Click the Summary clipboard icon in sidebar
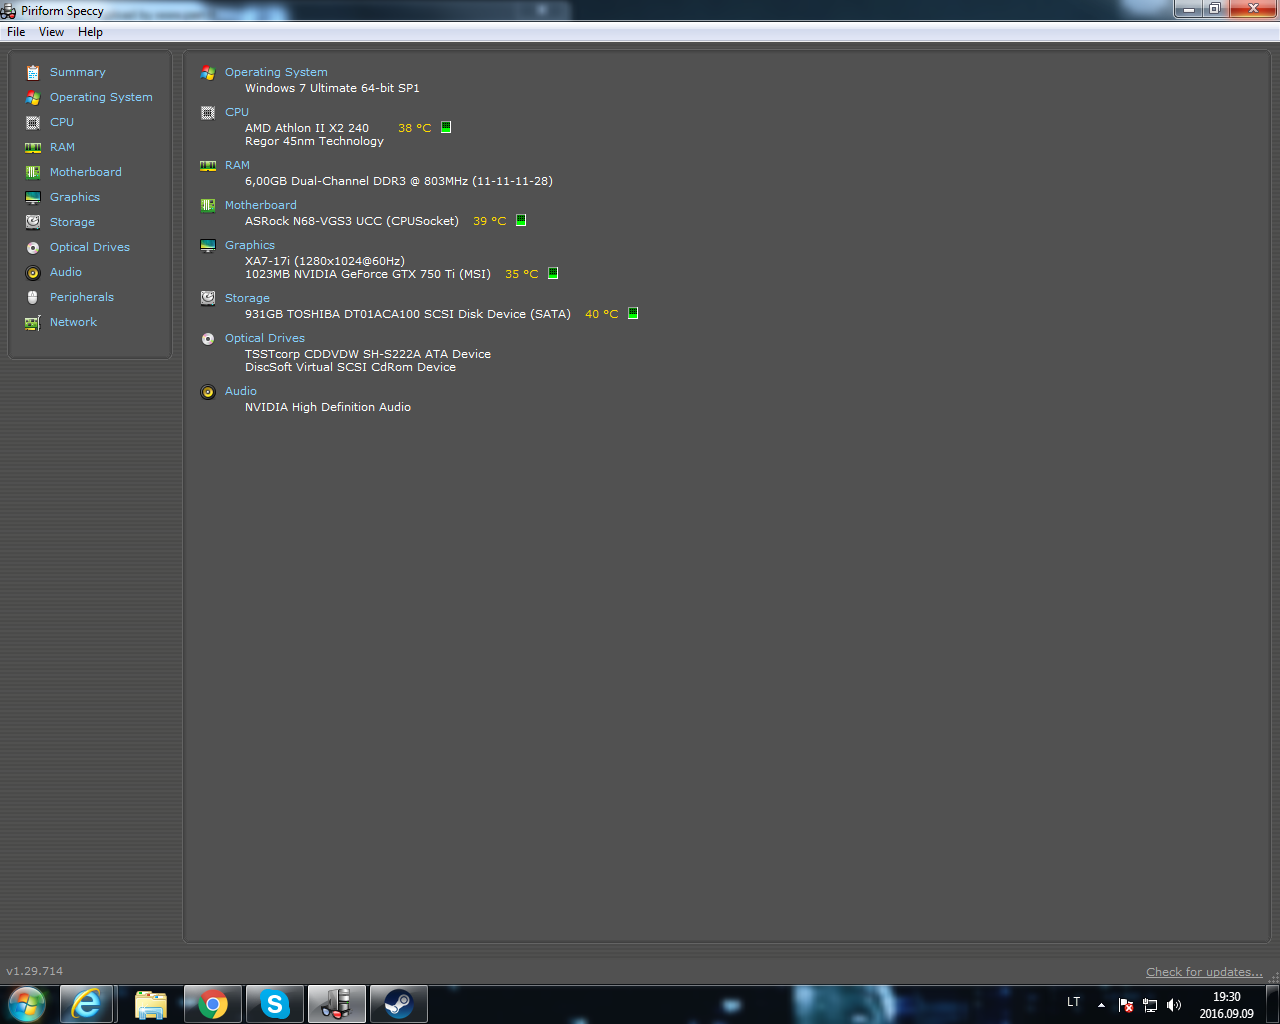Image resolution: width=1280 pixels, height=1024 pixels. pyautogui.click(x=33, y=72)
